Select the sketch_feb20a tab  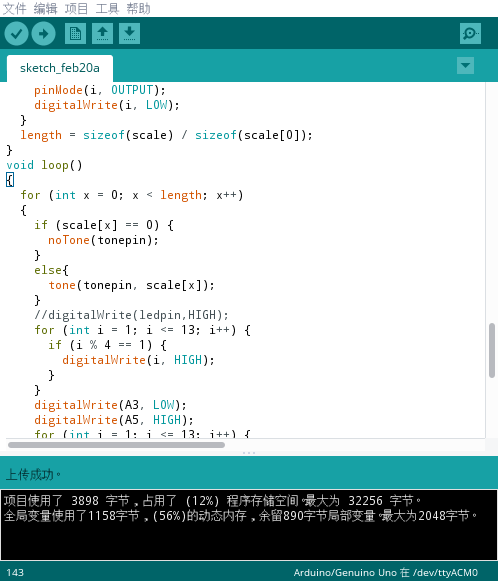click(60, 68)
